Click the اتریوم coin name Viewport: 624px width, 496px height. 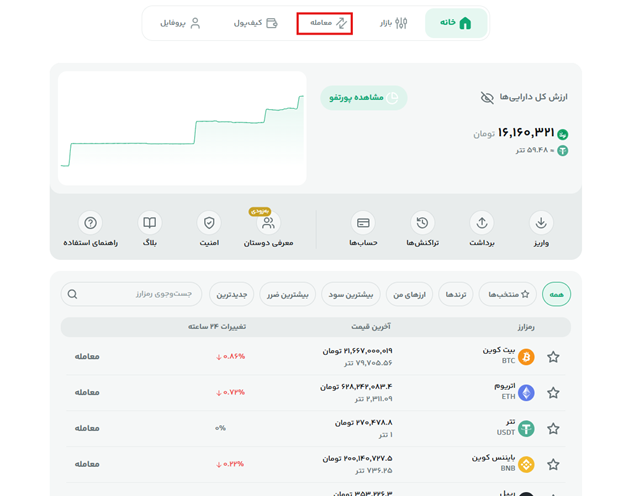click(505, 386)
